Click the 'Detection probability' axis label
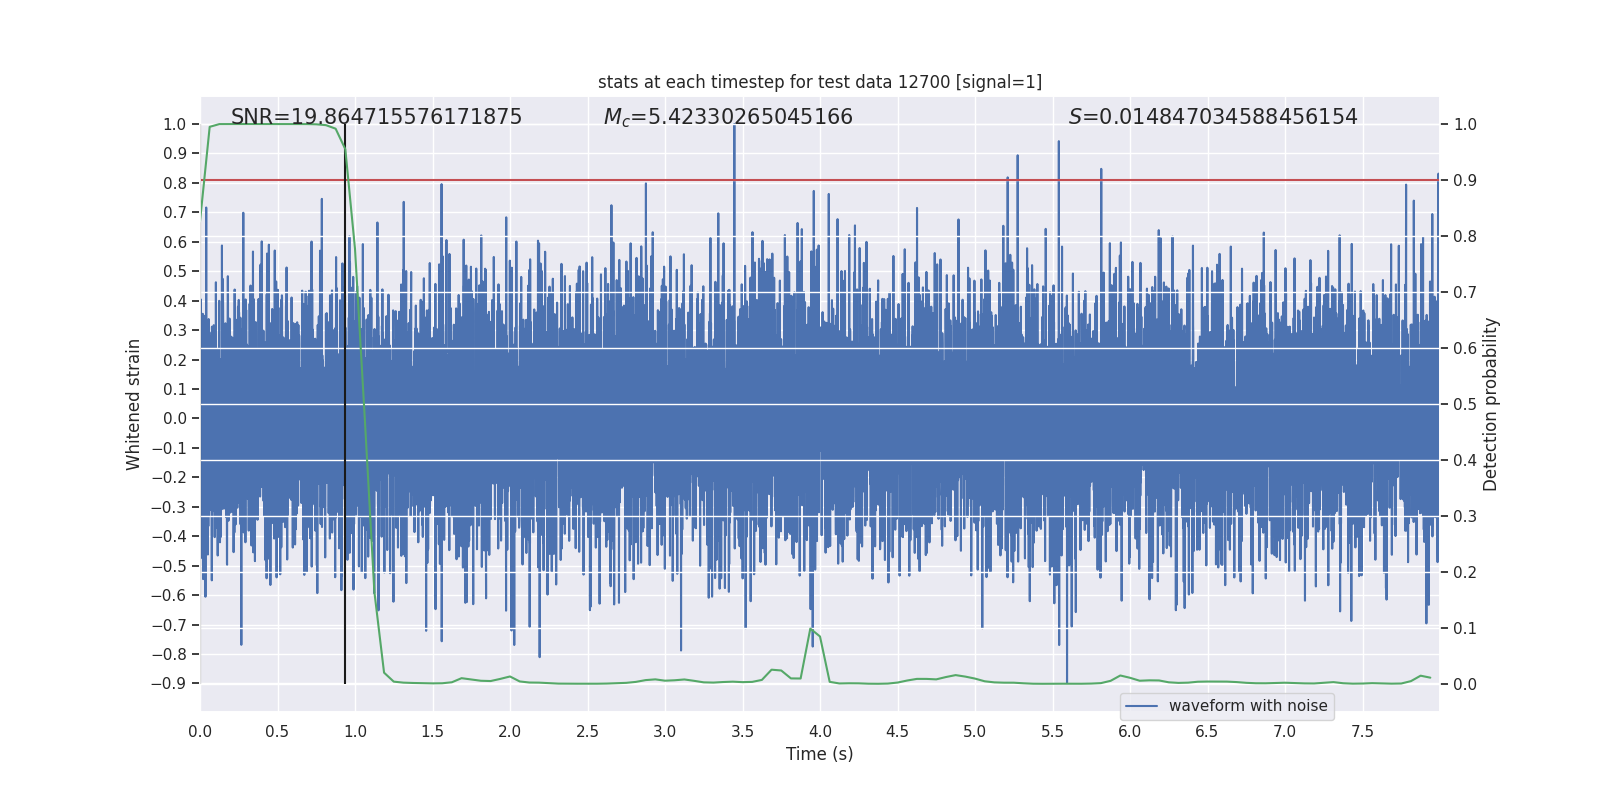The width and height of the screenshot is (1600, 800). 1490,404
